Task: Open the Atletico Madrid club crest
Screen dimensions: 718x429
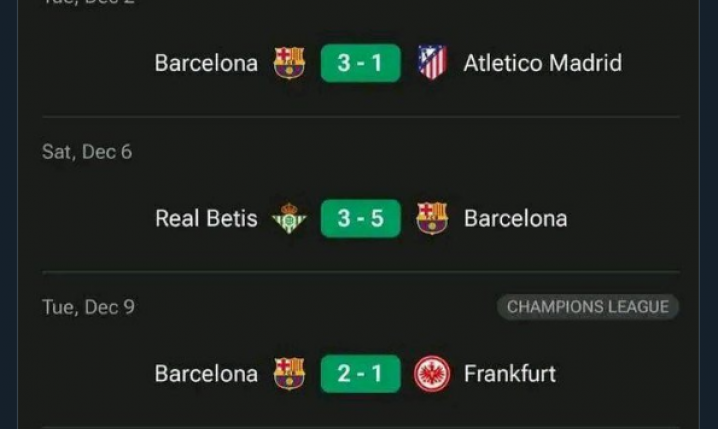Action: pos(432,63)
